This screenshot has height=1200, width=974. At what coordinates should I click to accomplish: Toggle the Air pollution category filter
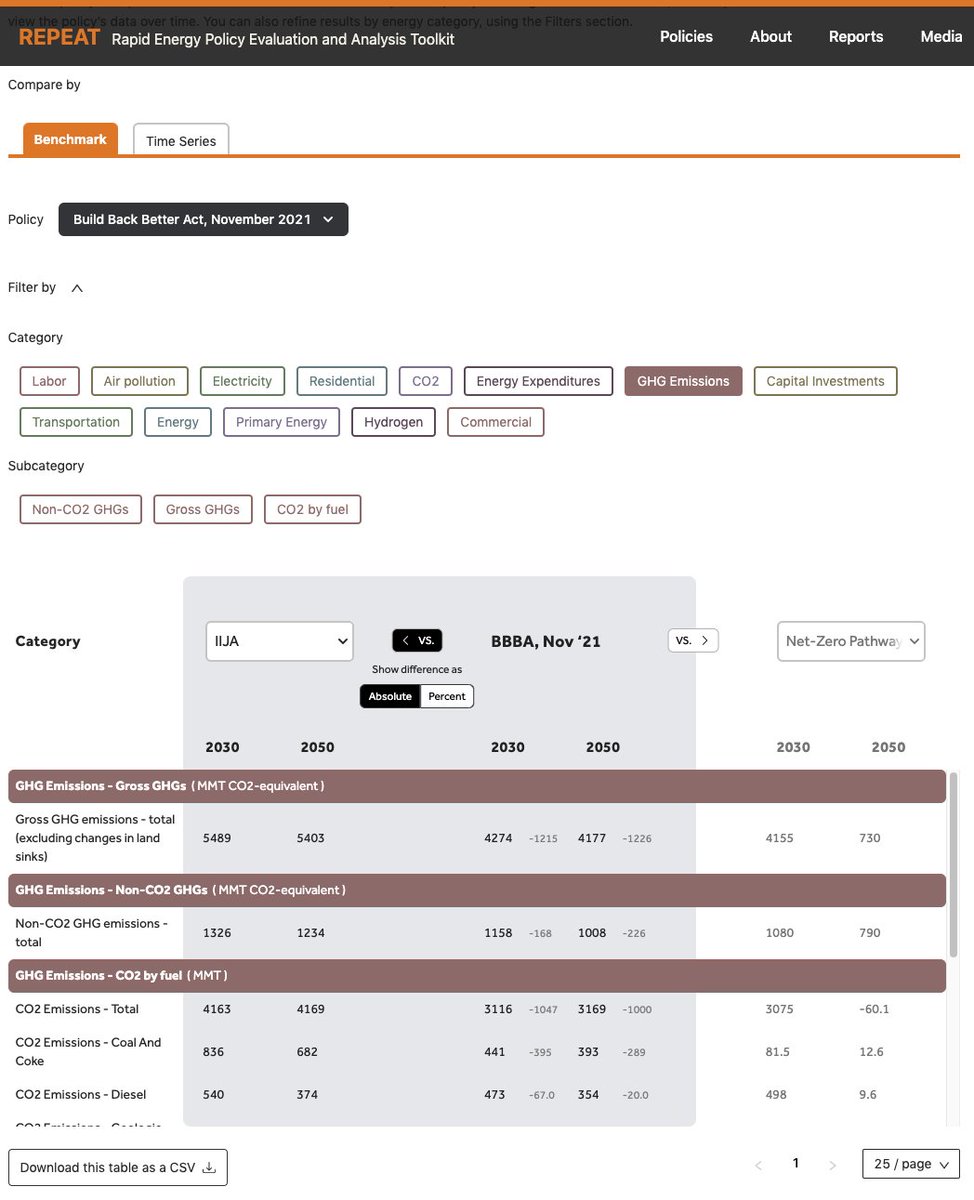(139, 381)
